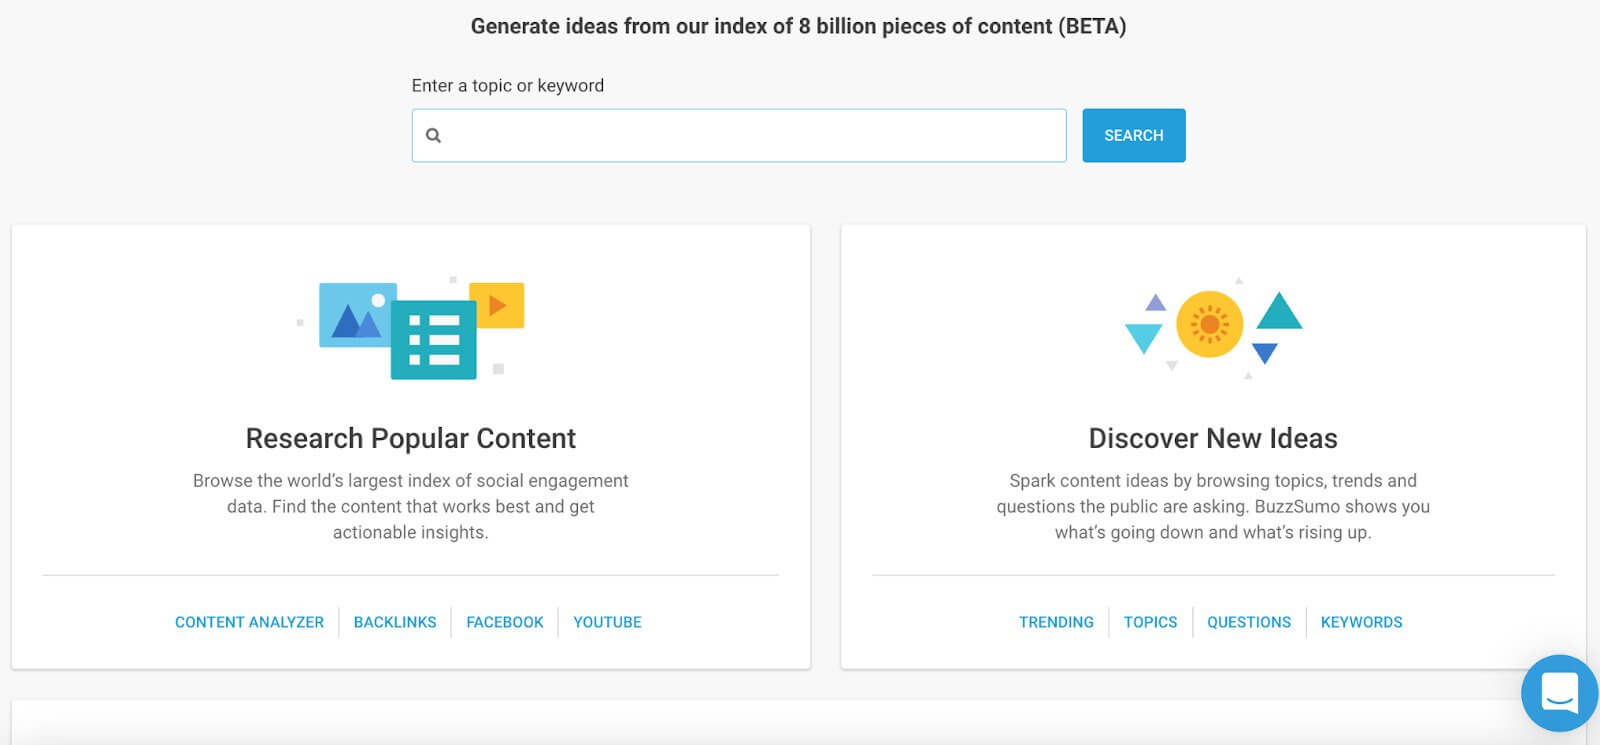1600x745 pixels.
Task: Open the Content Analyzer link
Action: click(x=249, y=622)
